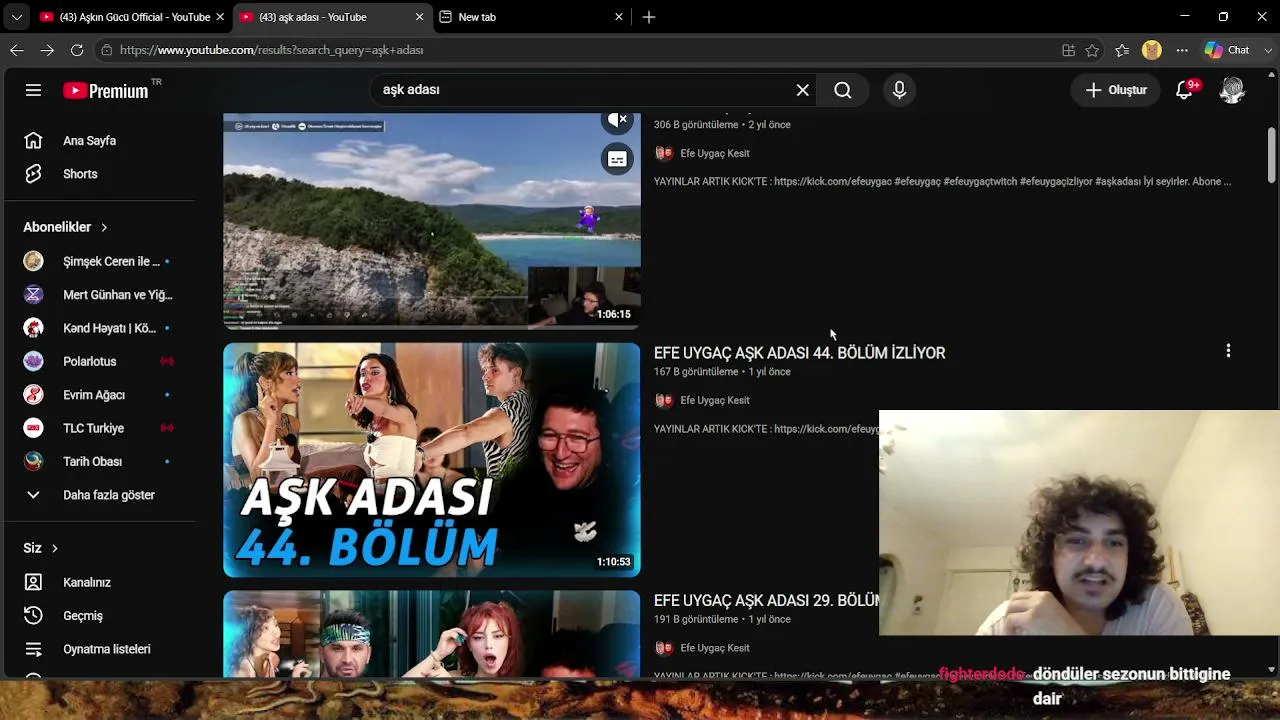1280x720 pixels.
Task: Open the YouTube account avatar menu
Action: (x=1232, y=90)
